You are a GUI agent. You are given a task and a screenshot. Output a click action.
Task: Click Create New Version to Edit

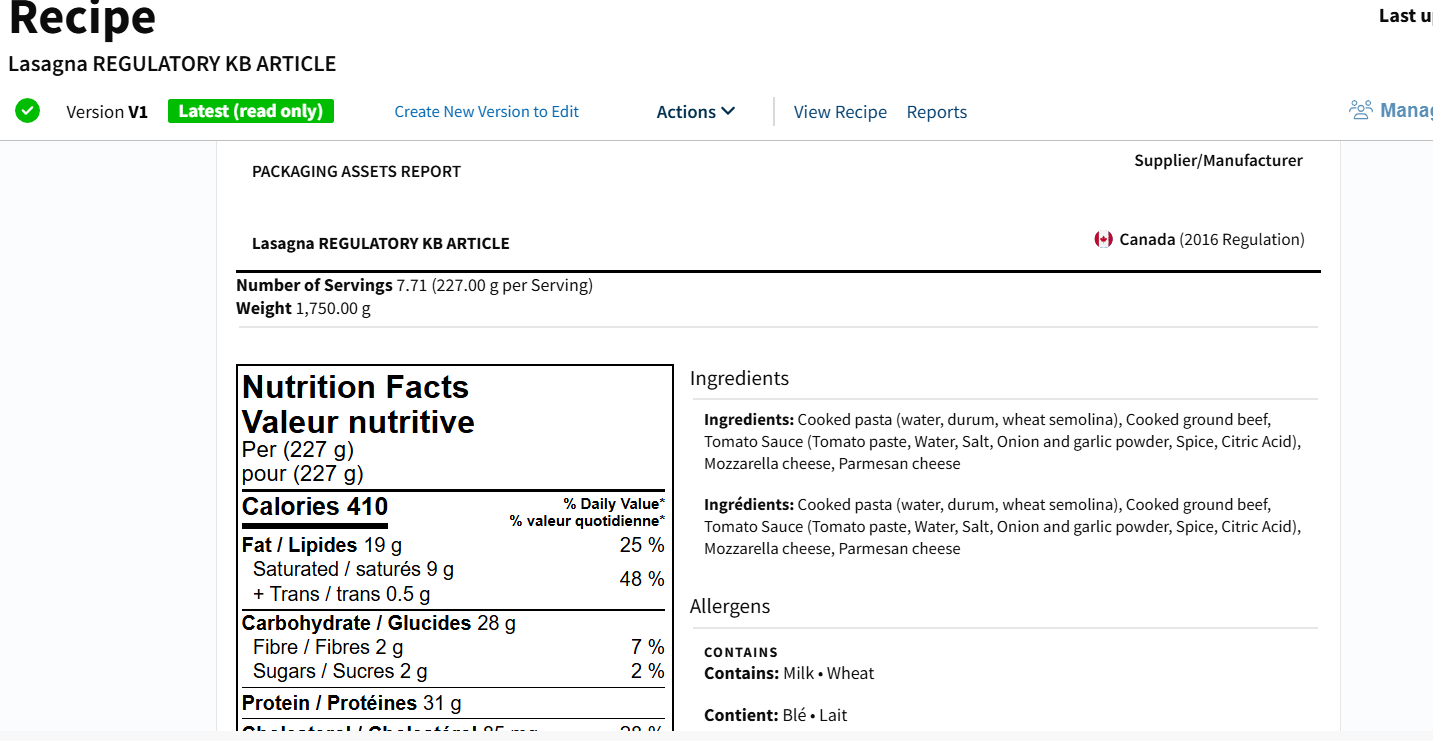[486, 111]
